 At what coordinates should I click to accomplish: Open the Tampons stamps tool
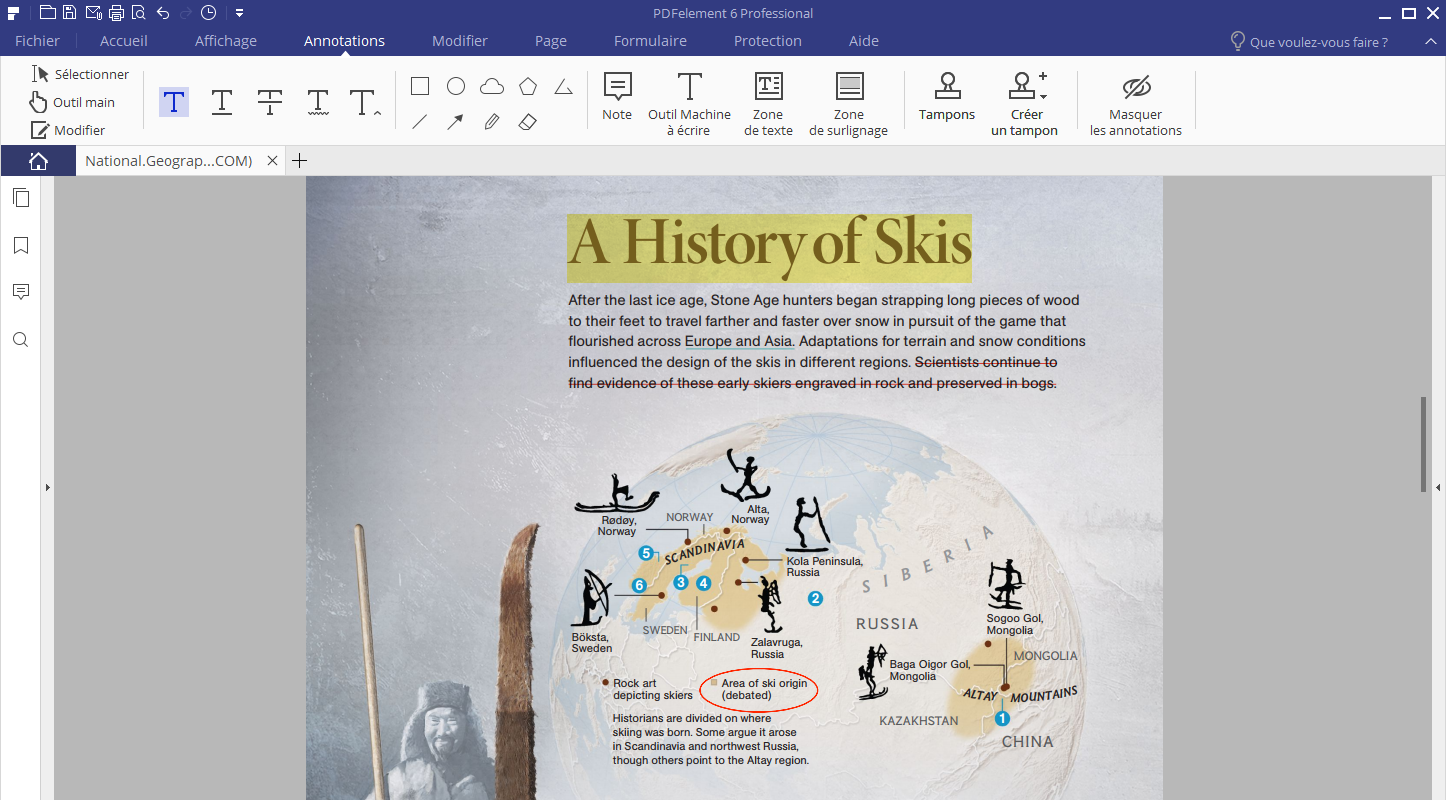pyautogui.click(x=947, y=97)
